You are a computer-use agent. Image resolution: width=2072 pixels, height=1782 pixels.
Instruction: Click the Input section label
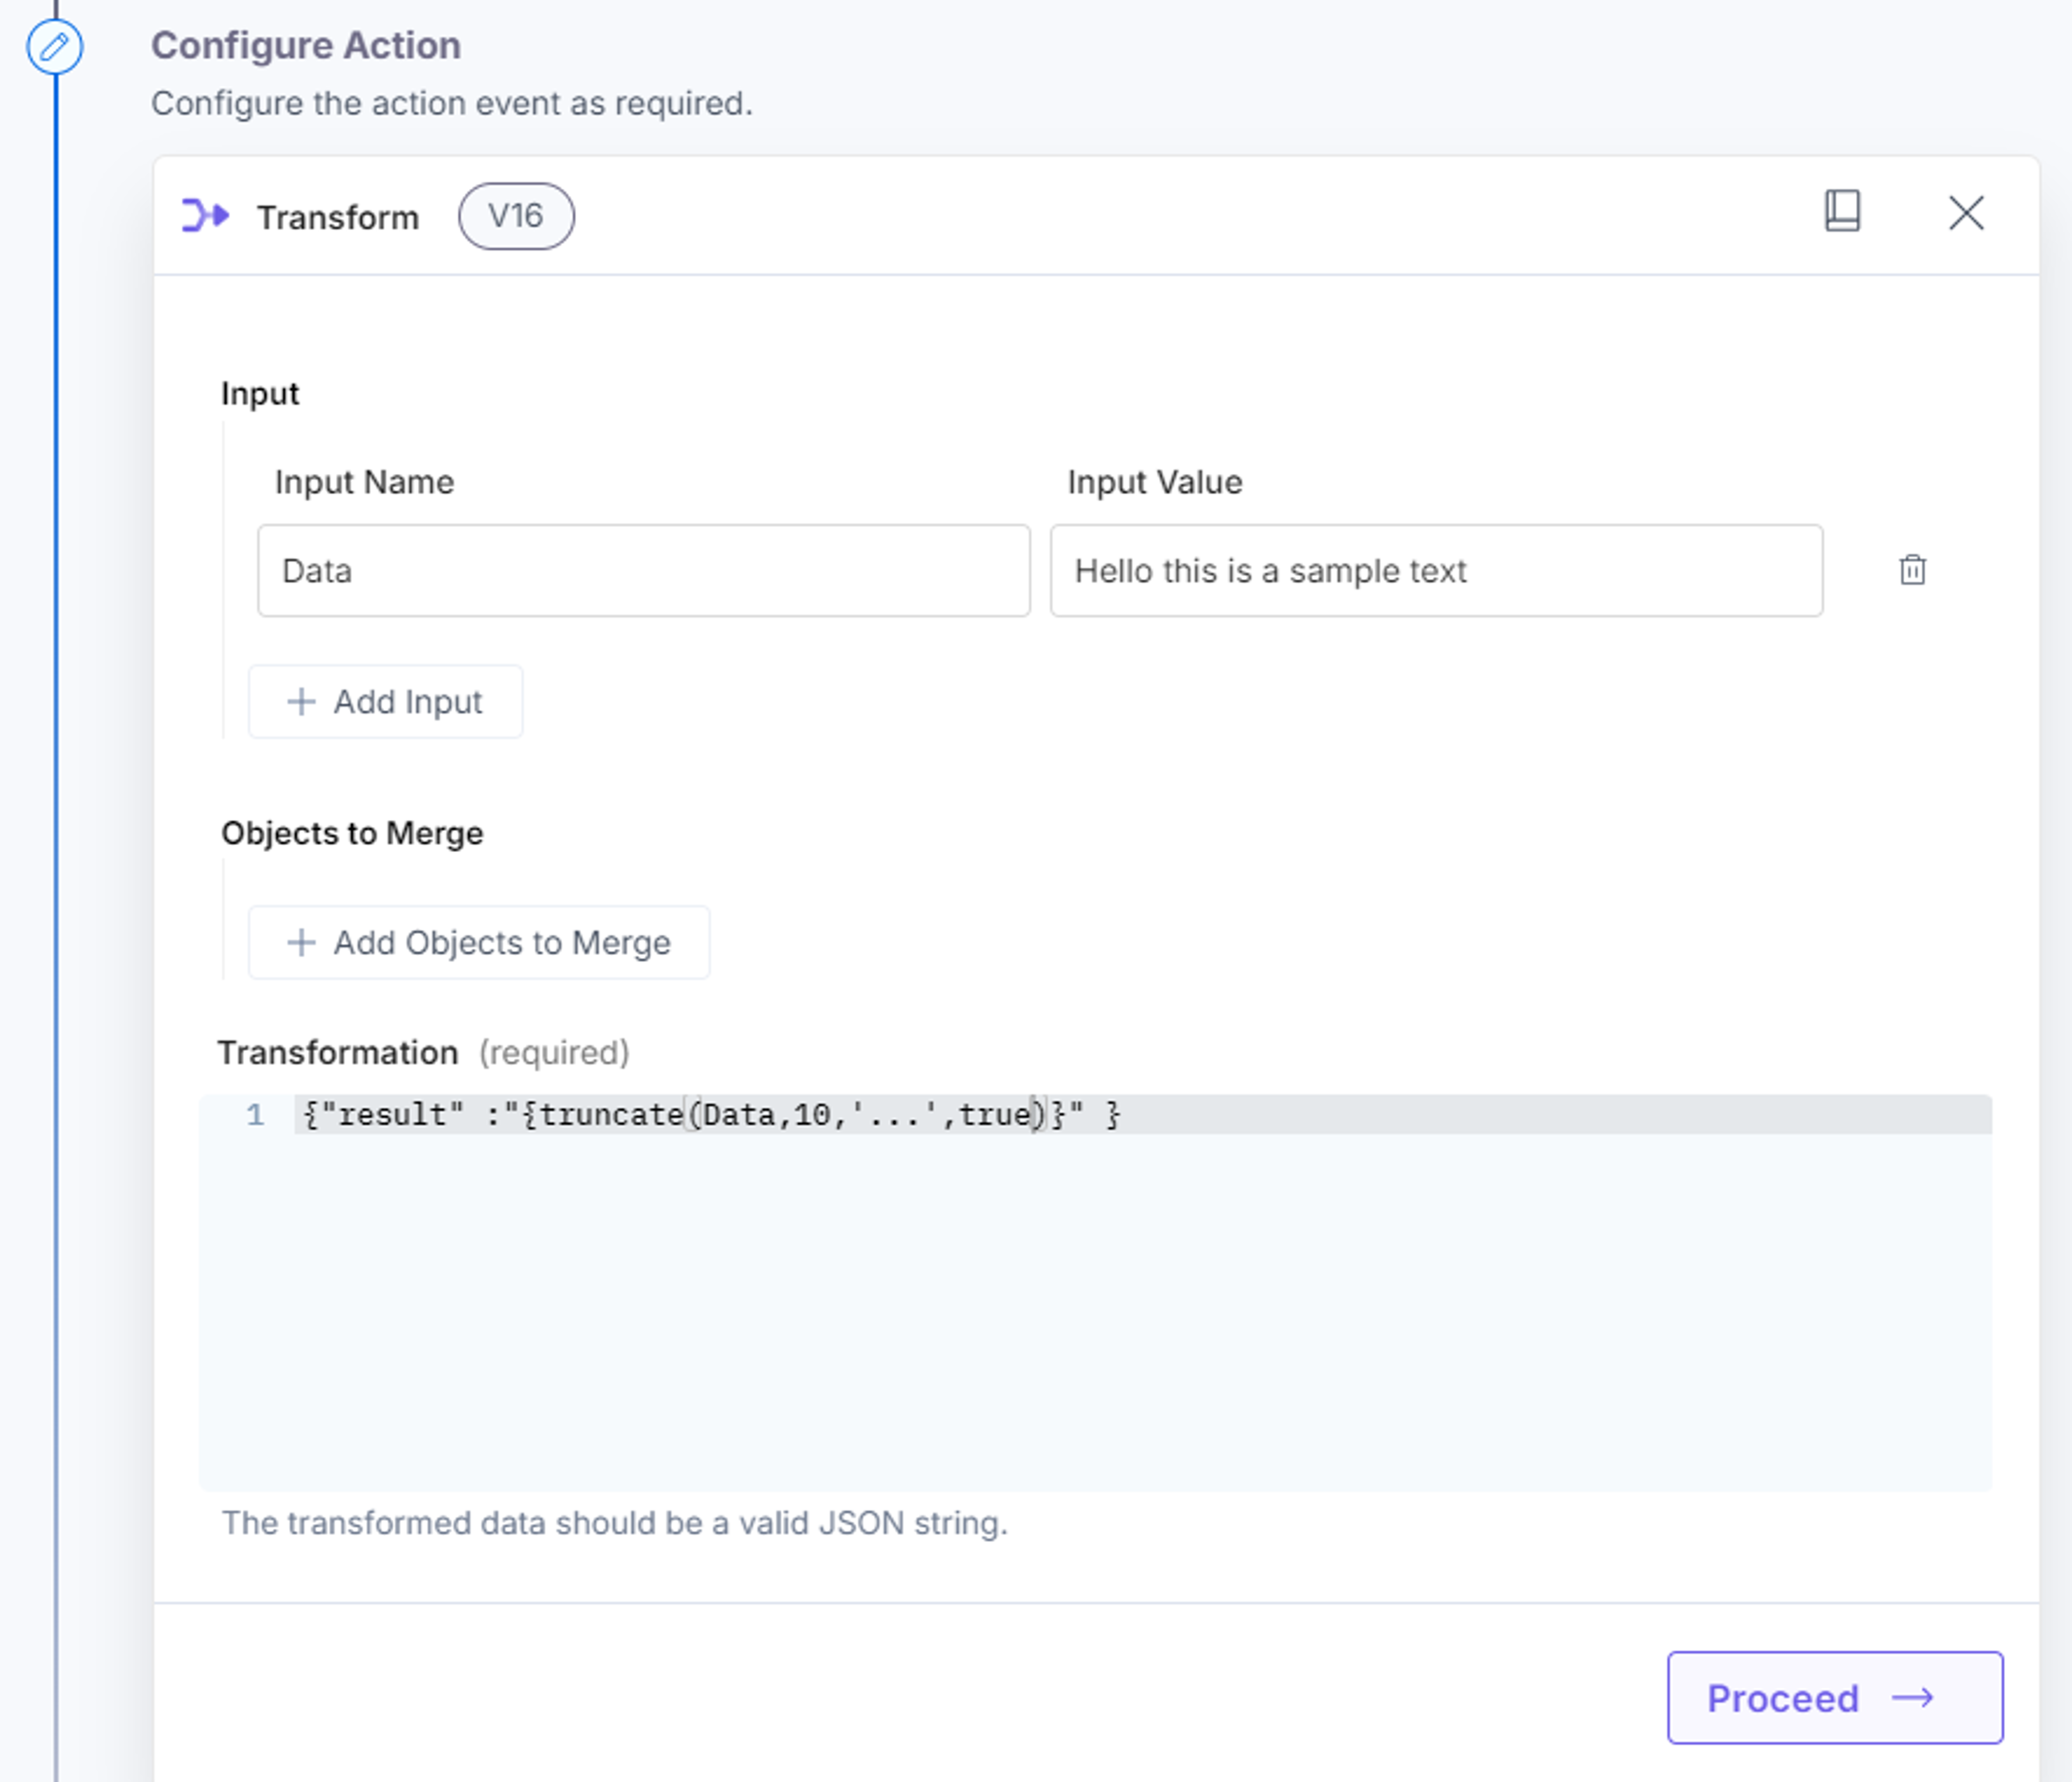tap(260, 394)
